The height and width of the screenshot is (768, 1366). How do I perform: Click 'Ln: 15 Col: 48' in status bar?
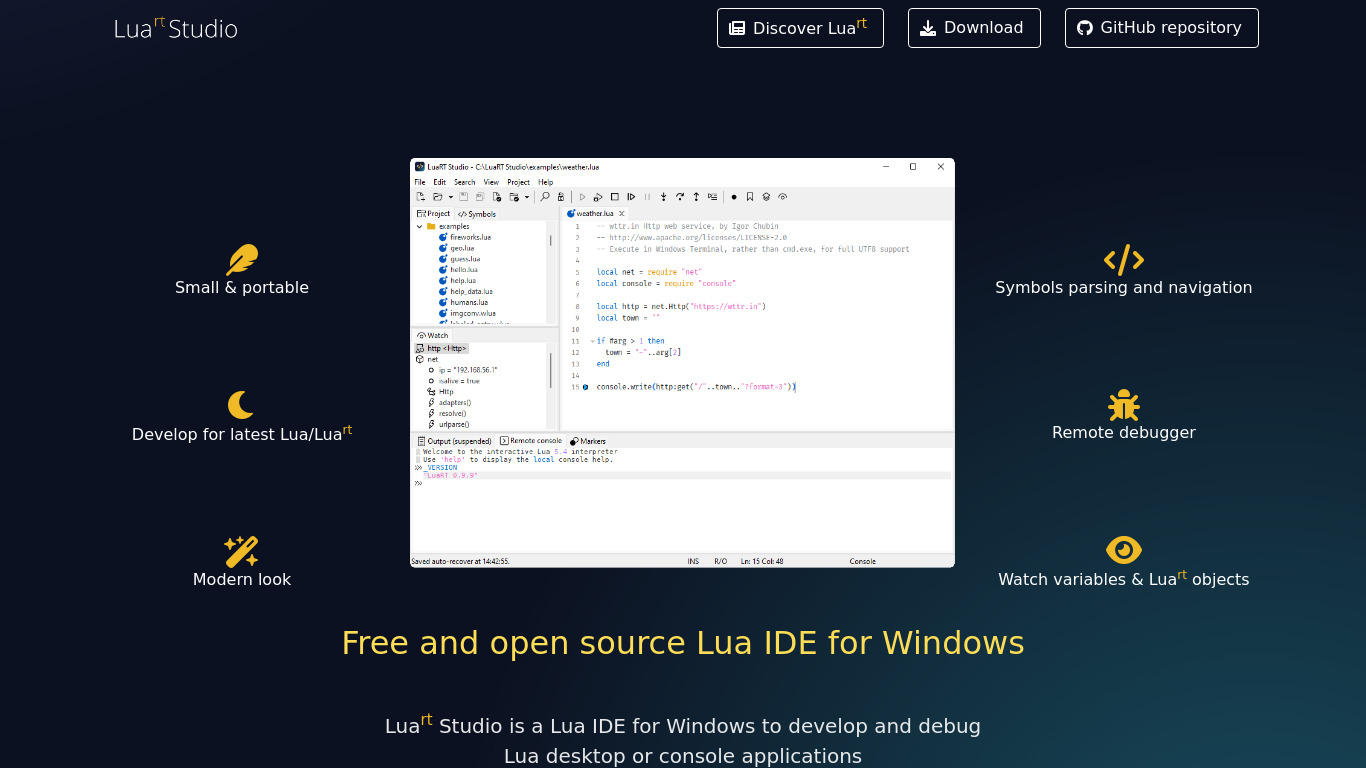point(762,562)
